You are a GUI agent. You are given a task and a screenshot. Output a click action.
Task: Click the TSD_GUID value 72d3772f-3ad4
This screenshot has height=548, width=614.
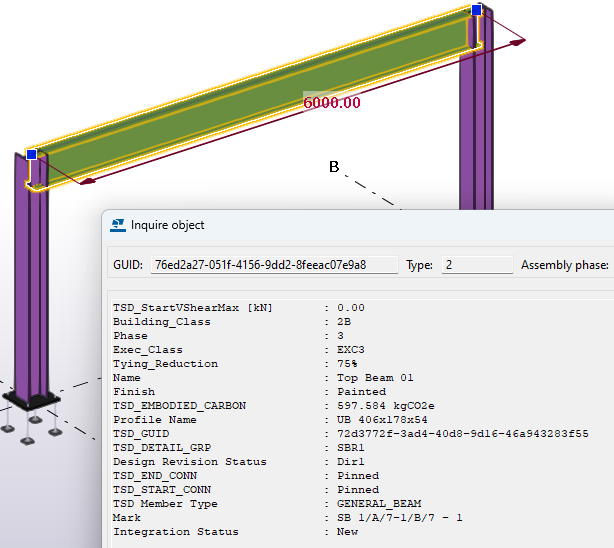click(462, 434)
